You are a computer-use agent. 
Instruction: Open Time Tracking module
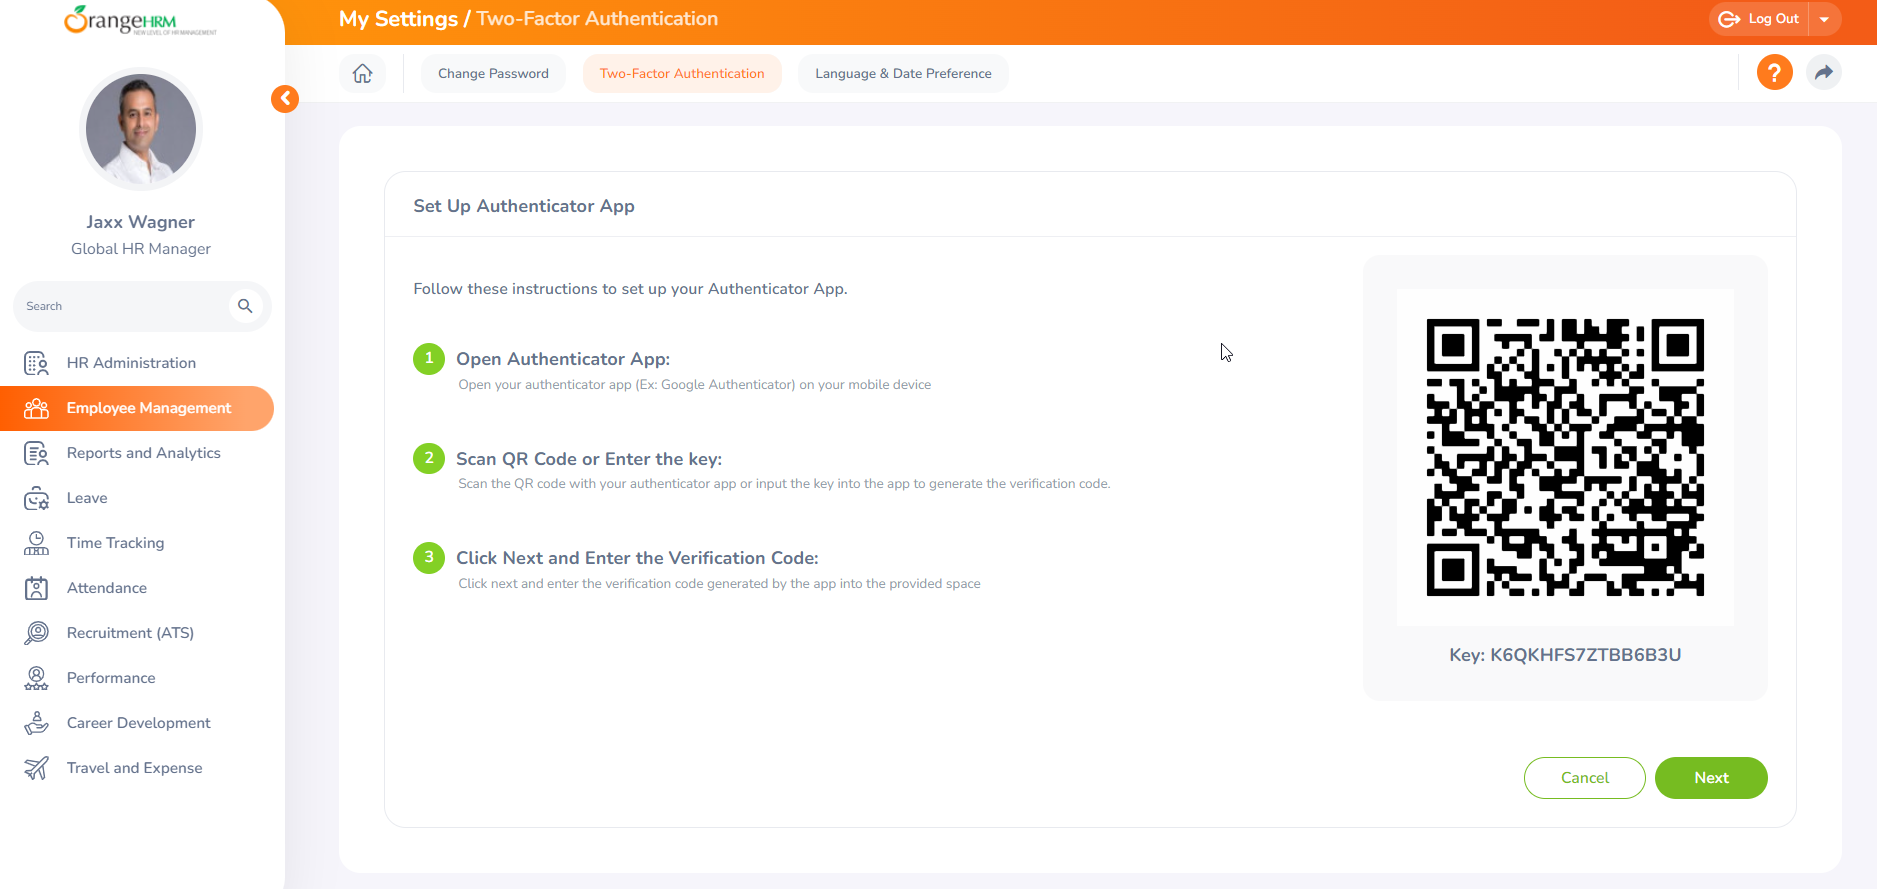(137, 543)
